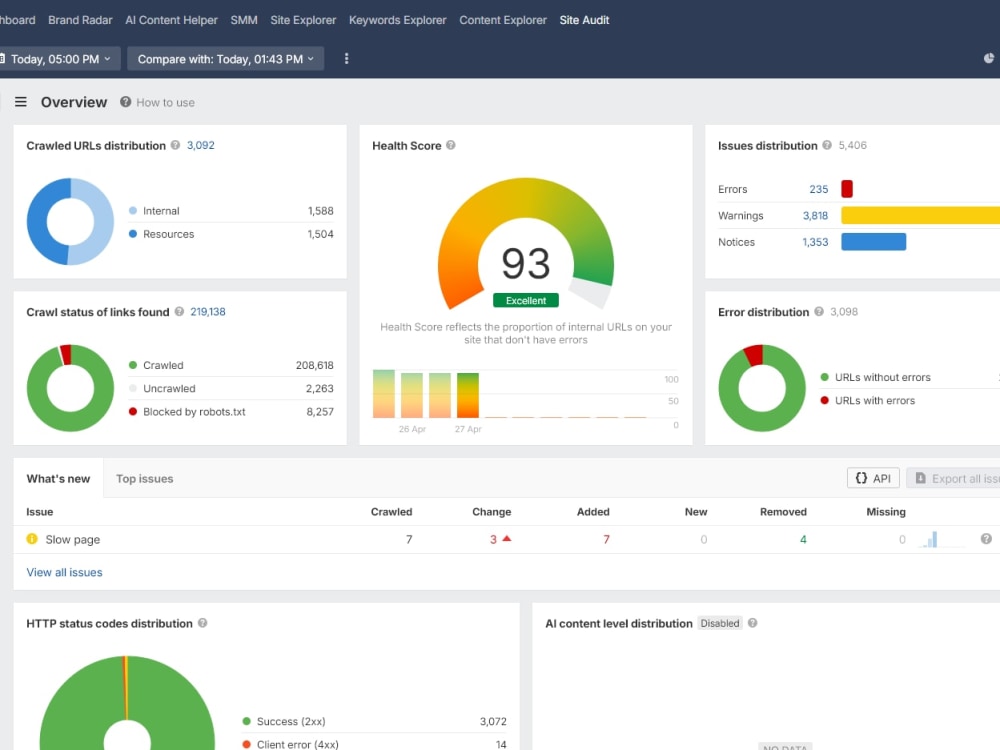Image resolution: width=1000 pixels, height=750 pixels.
Task: Click the How to use link
Action: pos(165,102)
